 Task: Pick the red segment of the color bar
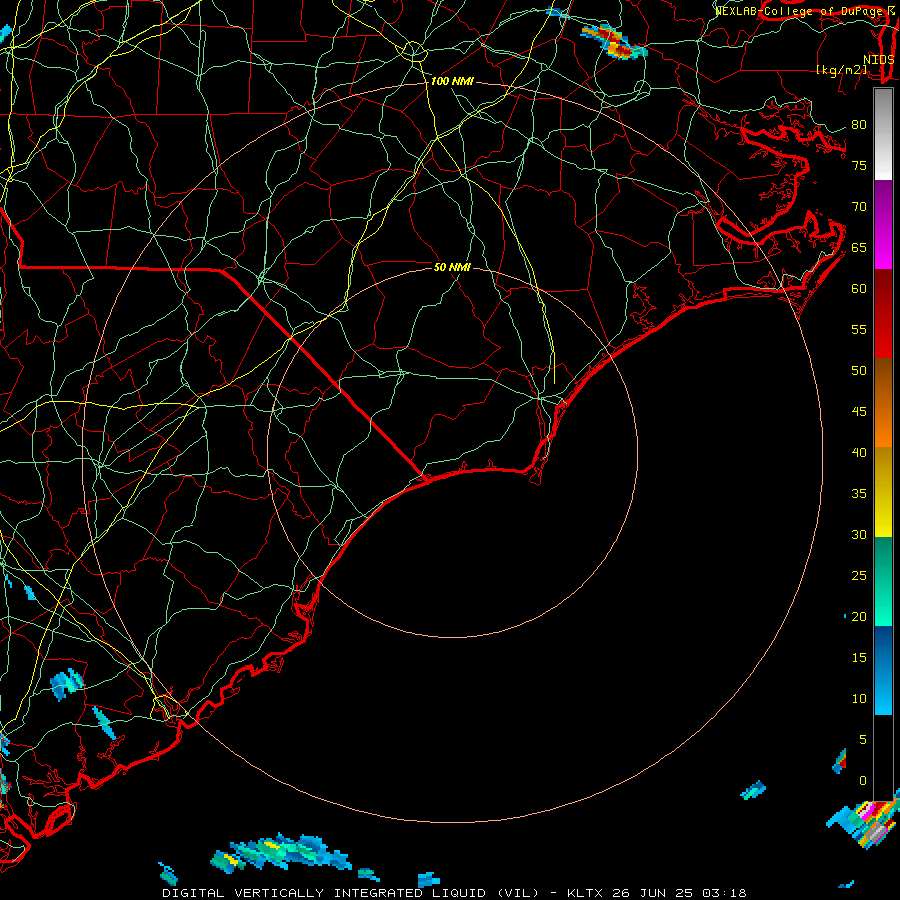(x=883, y=314)
